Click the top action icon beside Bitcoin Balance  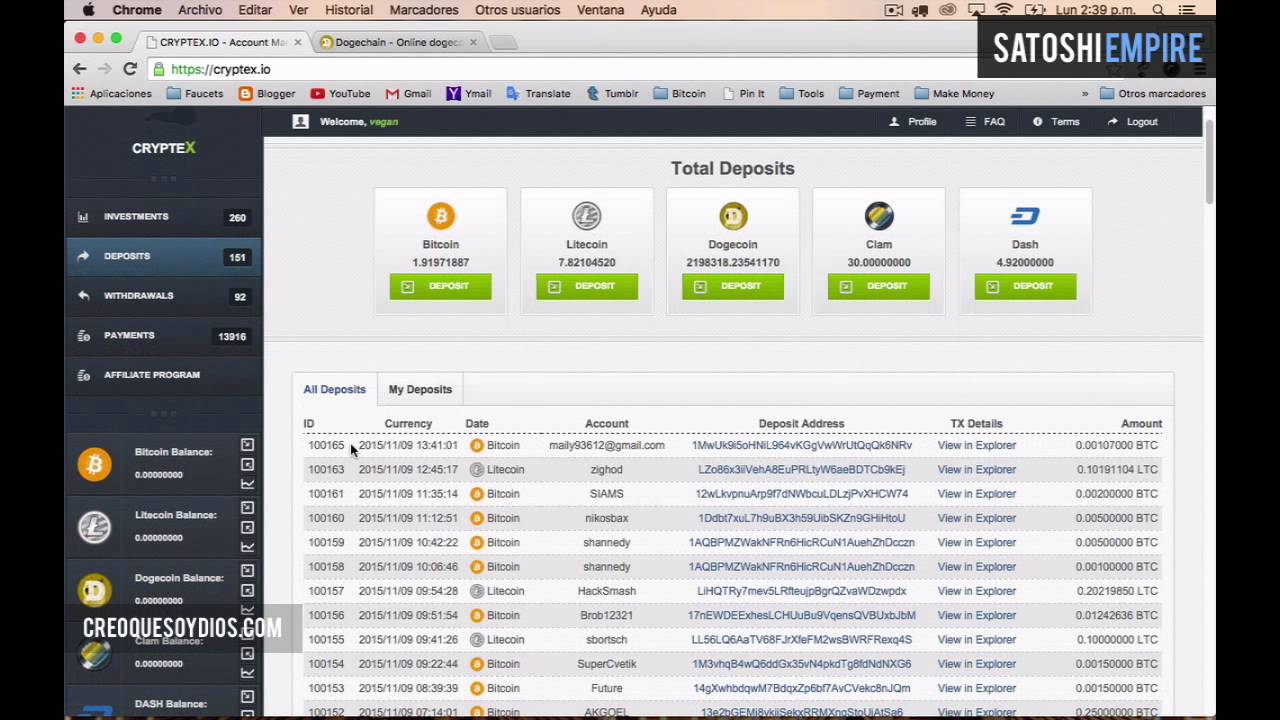pos(247,445)
